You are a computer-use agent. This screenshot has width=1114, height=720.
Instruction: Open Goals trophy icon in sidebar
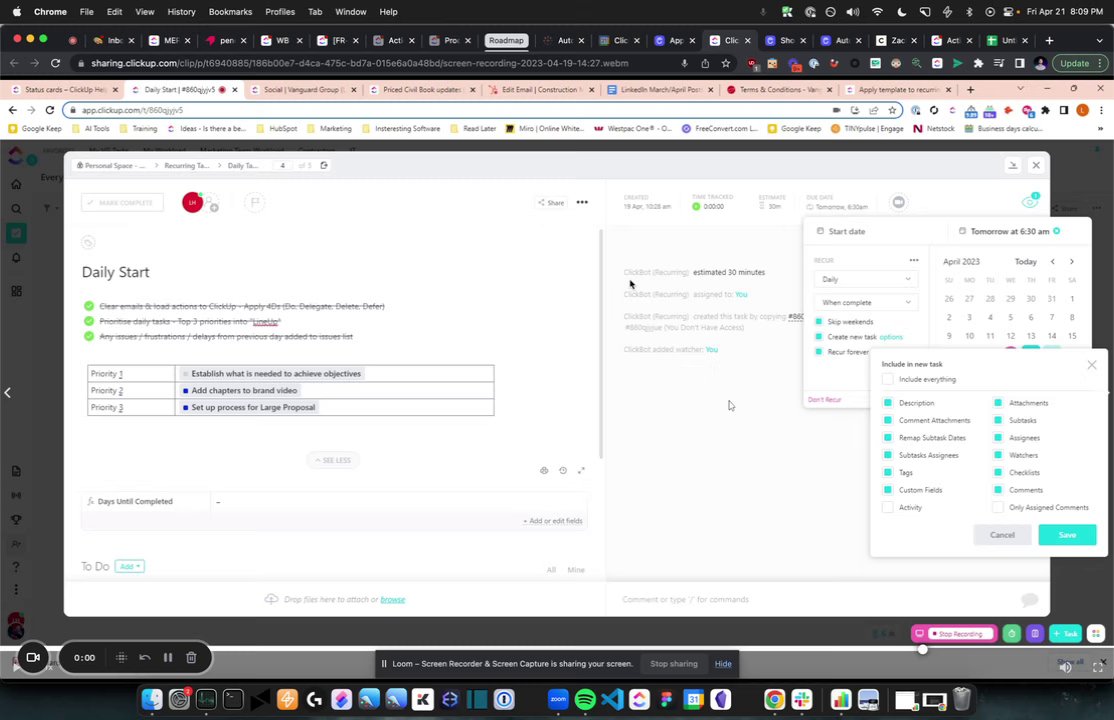(16, 520)
